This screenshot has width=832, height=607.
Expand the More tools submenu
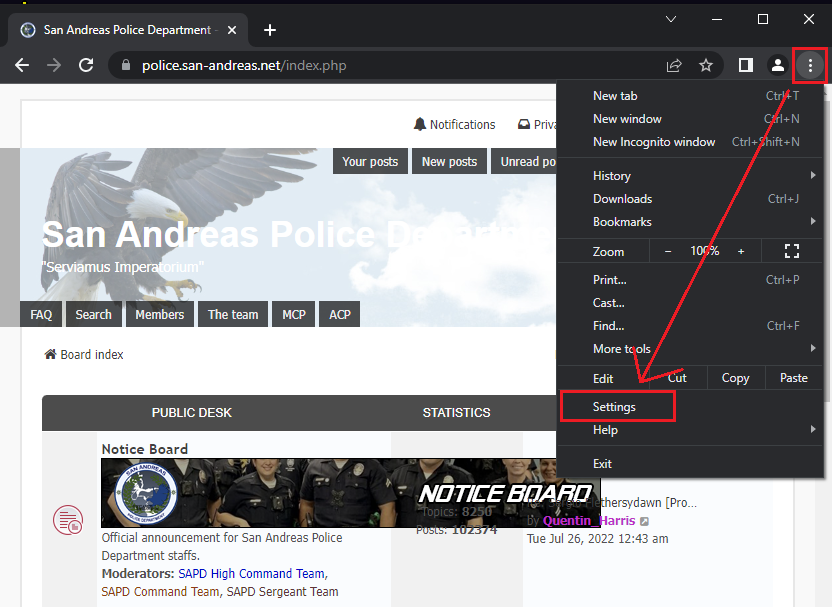[x=691, y=349]
